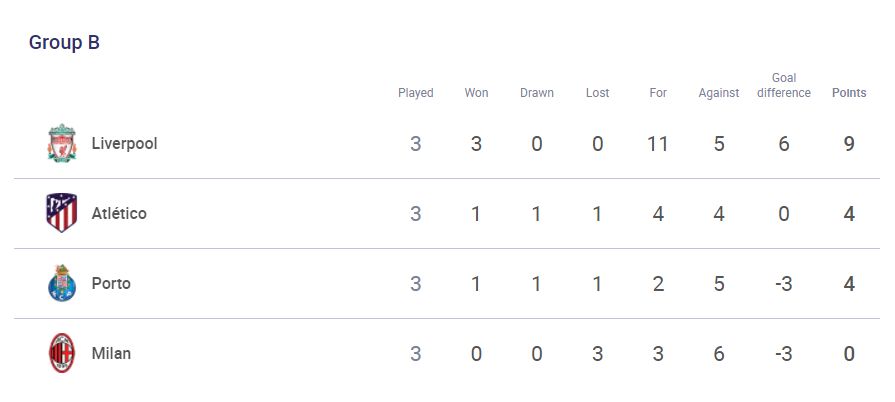895x402 pixels.
Task: Click the Won column header
Action: [x=476, y=93]
